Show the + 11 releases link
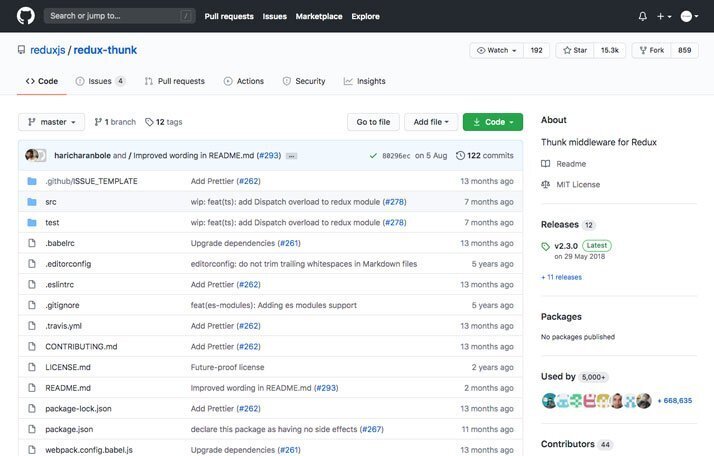This screenshot has height=456, width=714. [561, 277]
